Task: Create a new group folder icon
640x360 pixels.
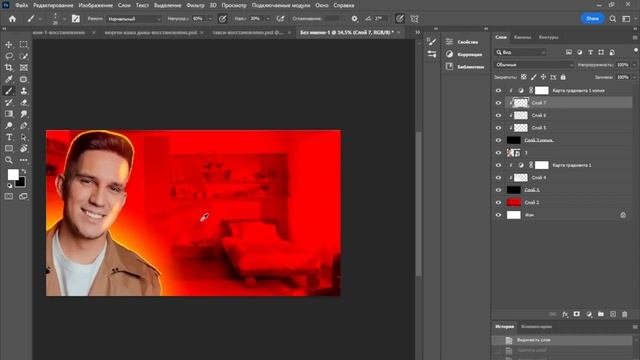Action: 601,314
